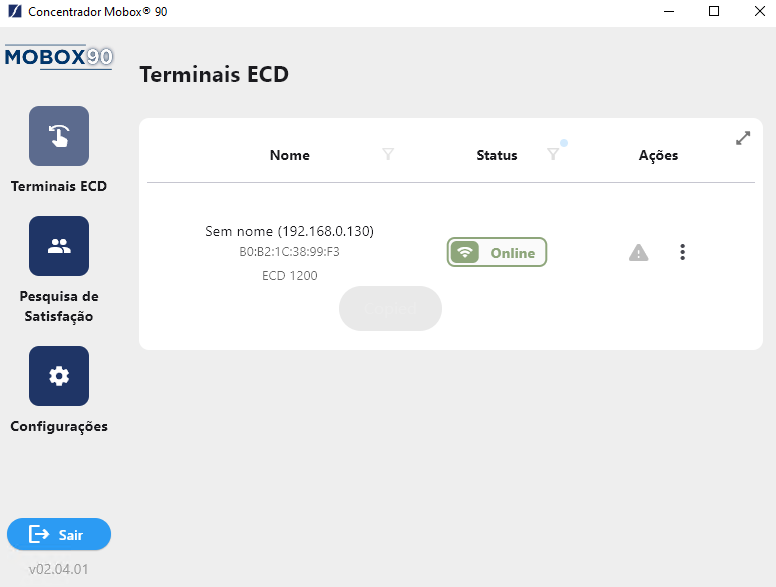Click the MAC address B0:B2:1C:38:99:F3

(x=290, y=251)
